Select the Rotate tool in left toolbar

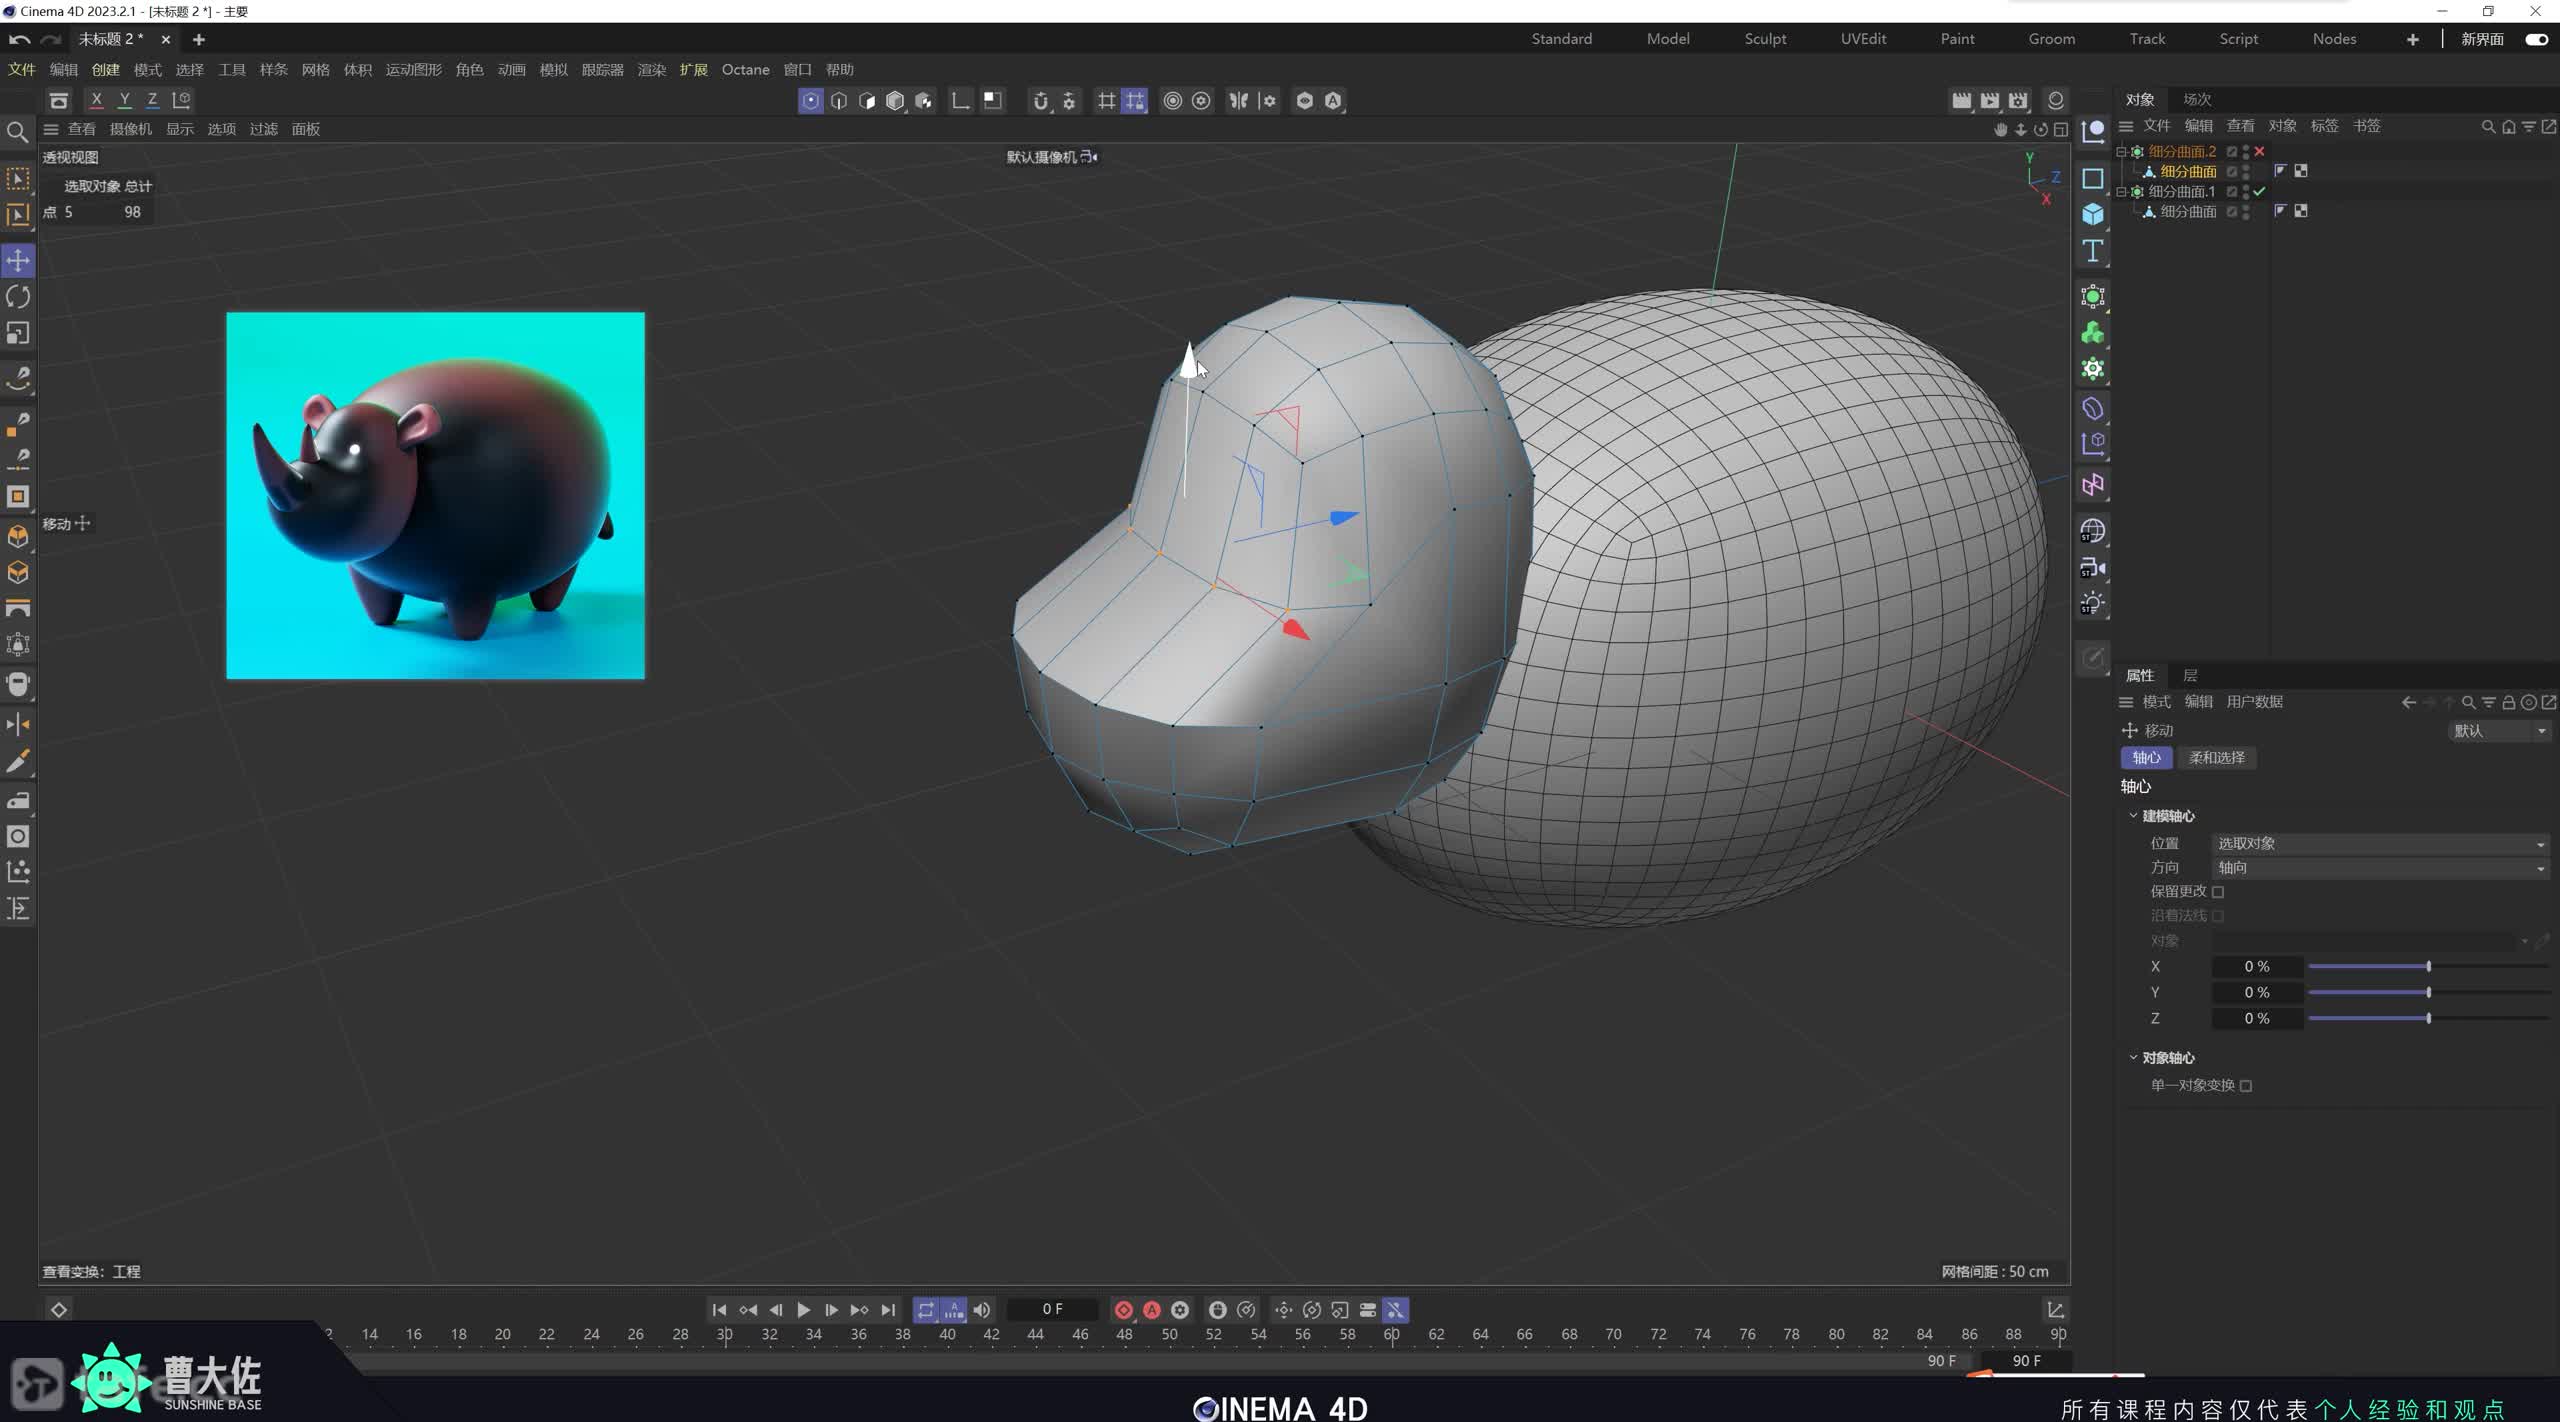[18, 297]
